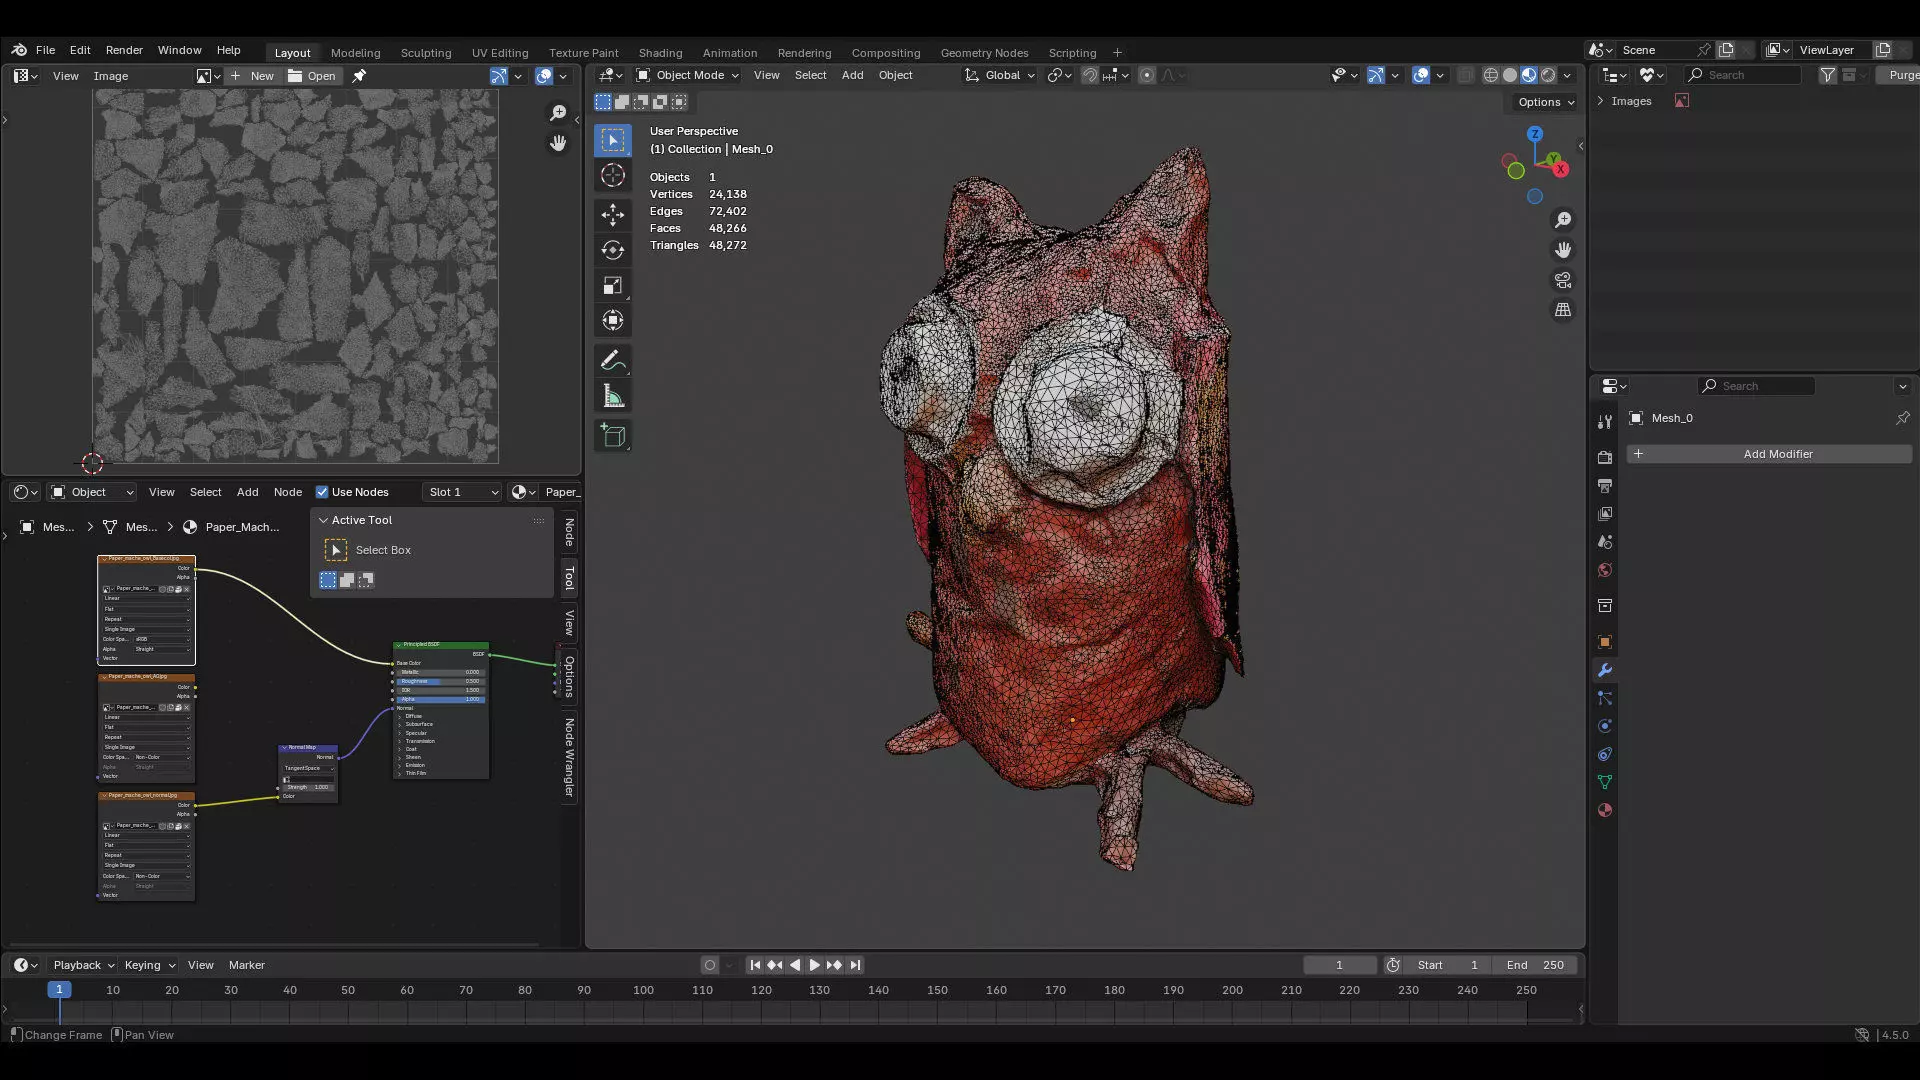Open the Slot 1 material dropdown

click(x=463, y=492)
